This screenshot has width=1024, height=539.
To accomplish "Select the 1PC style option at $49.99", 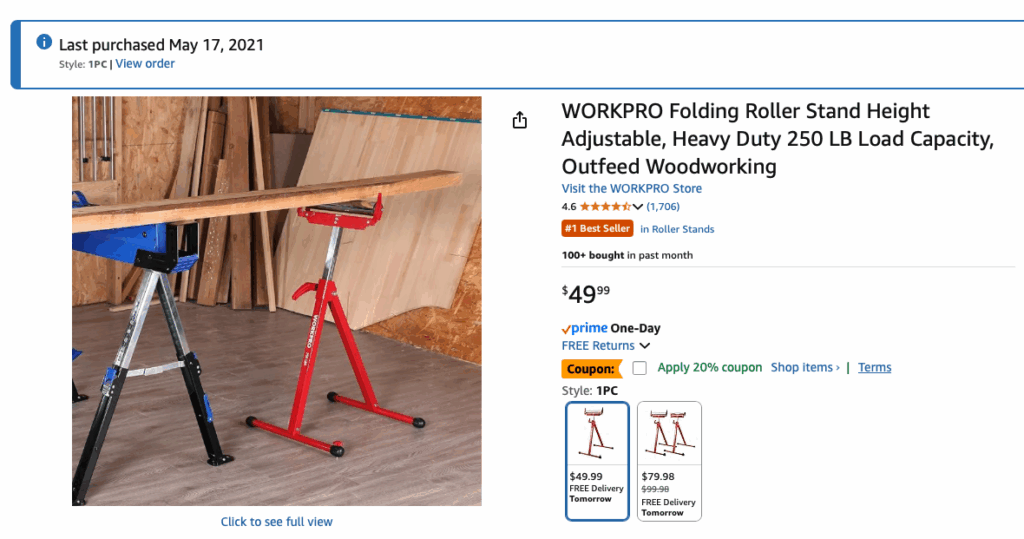I will click(x=597, y=461).
